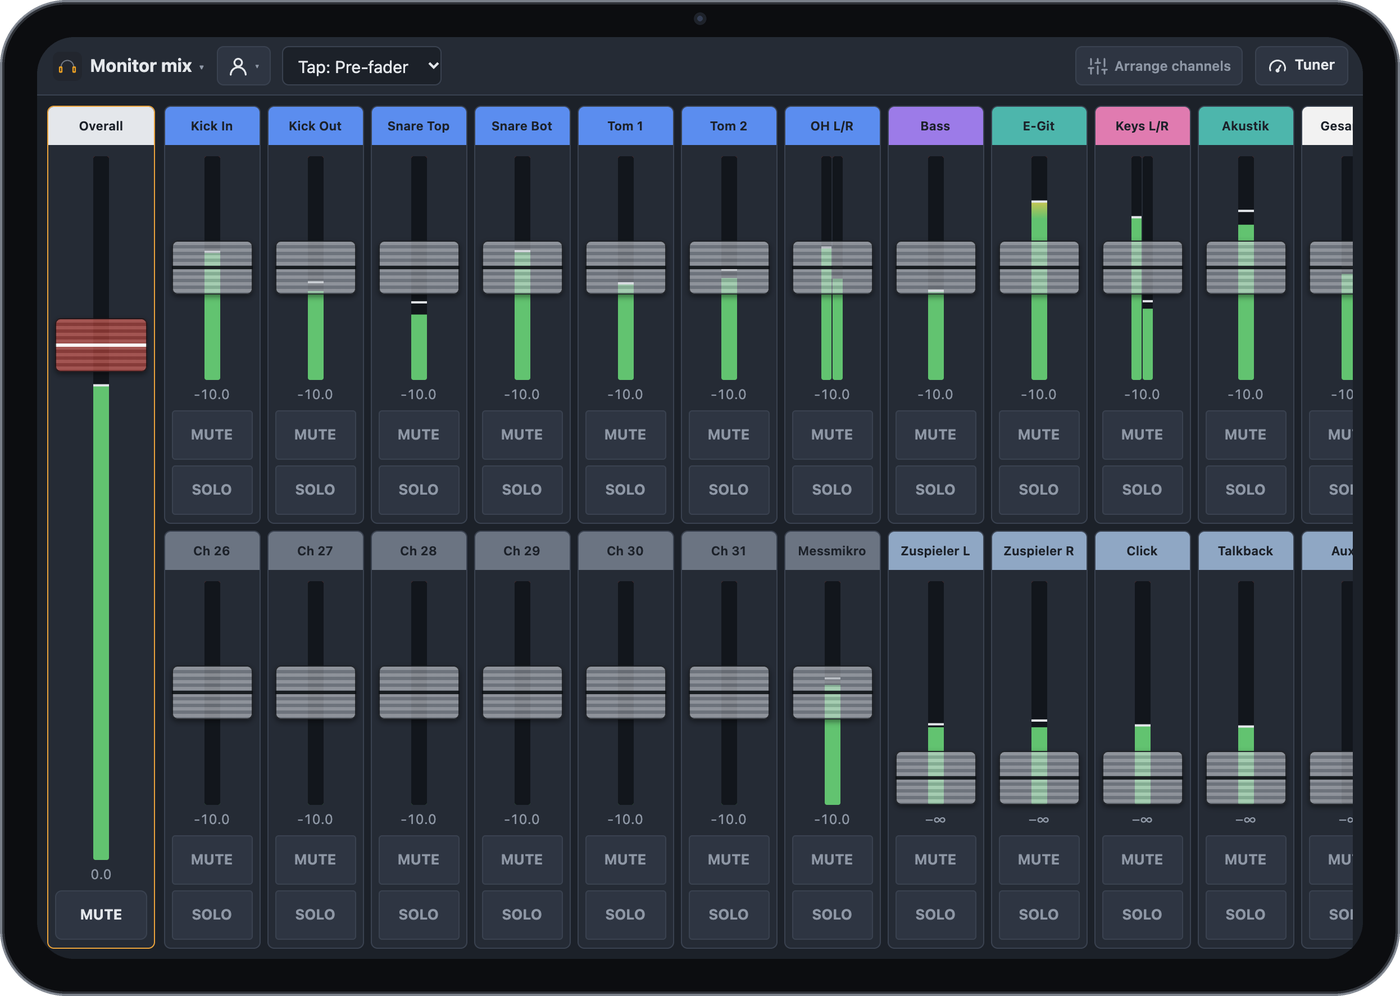Click the Kick In fader handle
Screen dimensions: 1400x996
pos(212,268)
